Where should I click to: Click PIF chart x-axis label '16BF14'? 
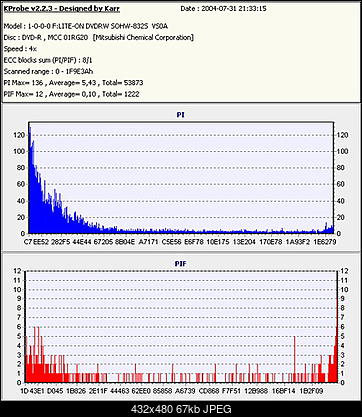(x=284, y=391)
